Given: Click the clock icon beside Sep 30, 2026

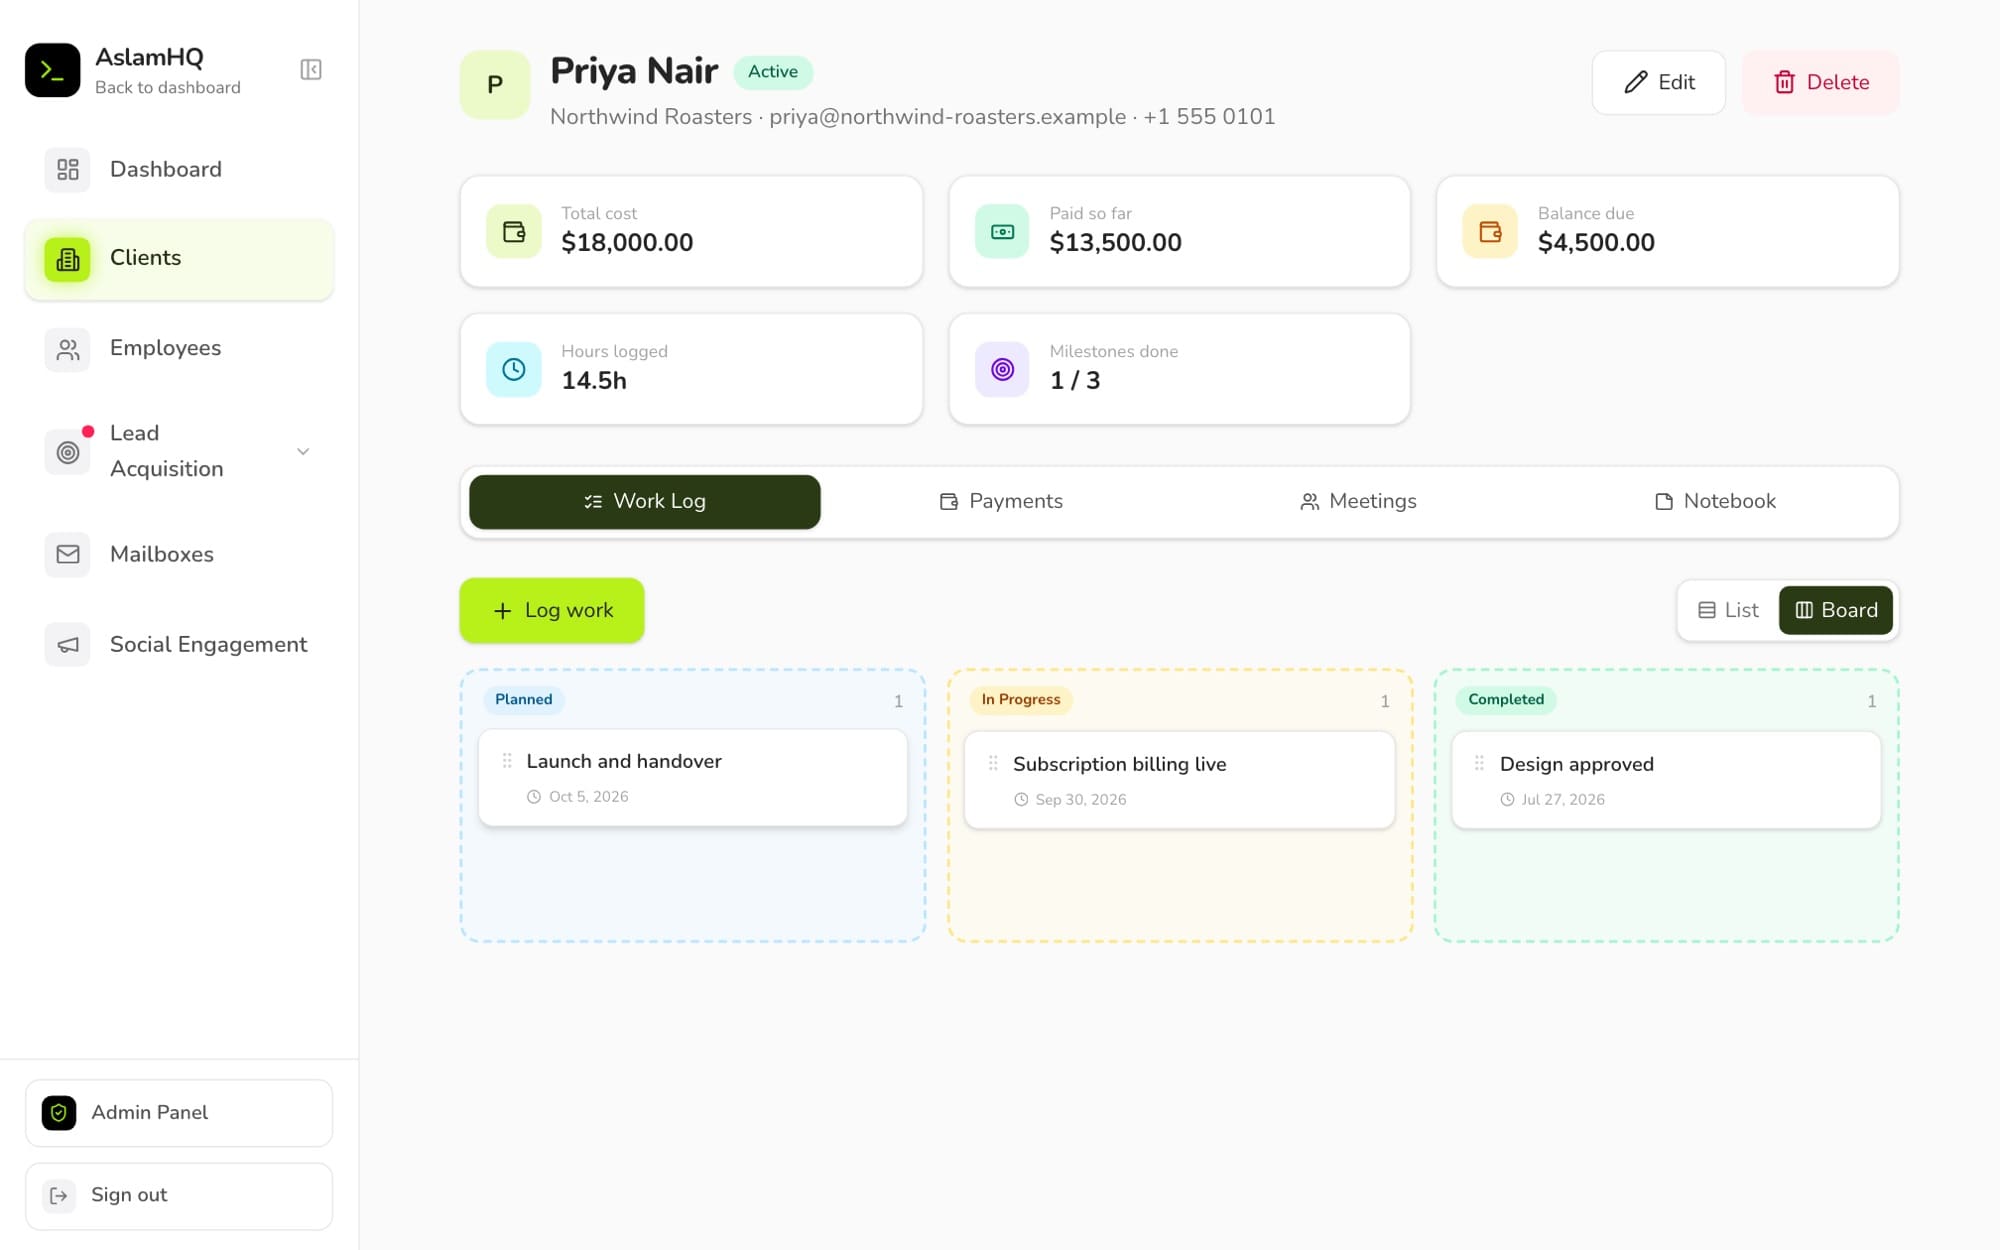Looking at the screenshot, I should (x=1021, y=800).
